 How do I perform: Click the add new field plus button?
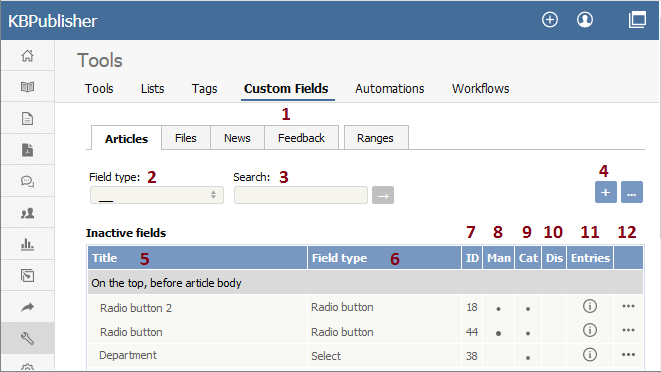pyautogui.click(x=606, y=192)
